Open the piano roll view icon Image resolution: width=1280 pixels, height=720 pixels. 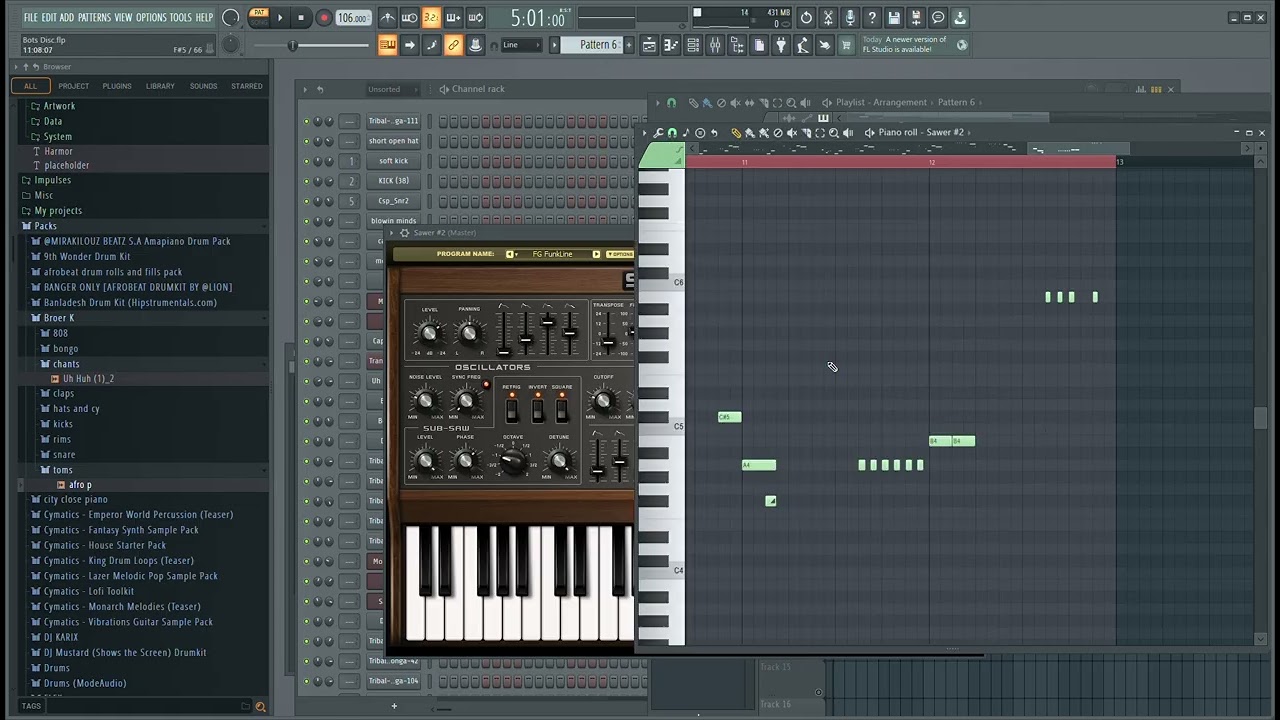click(x=671, y=45)
